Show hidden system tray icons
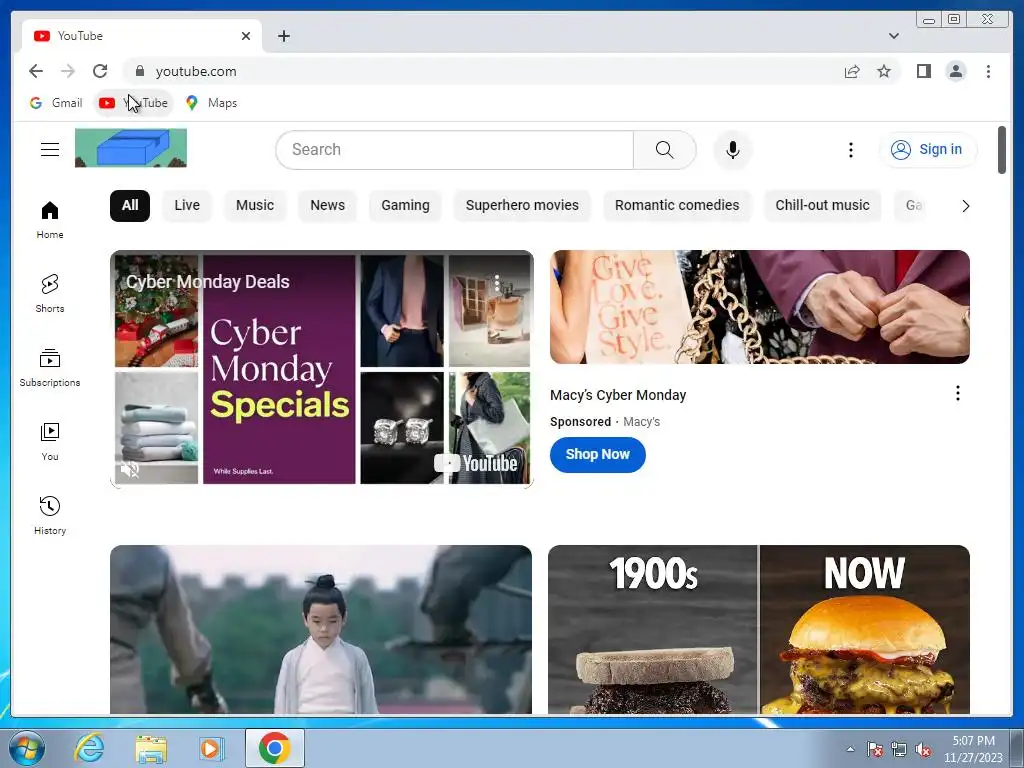This screenshot has width=1024, height=768. click(850, 749)
